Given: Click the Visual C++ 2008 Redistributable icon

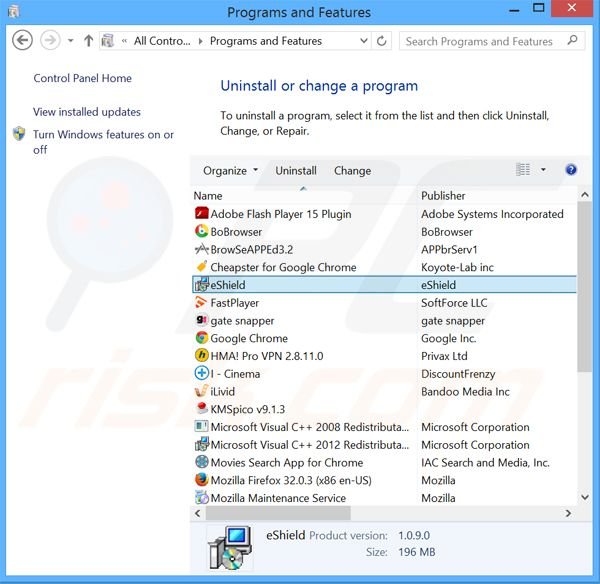Looking at the screenshot, I should tap(201, 426).
